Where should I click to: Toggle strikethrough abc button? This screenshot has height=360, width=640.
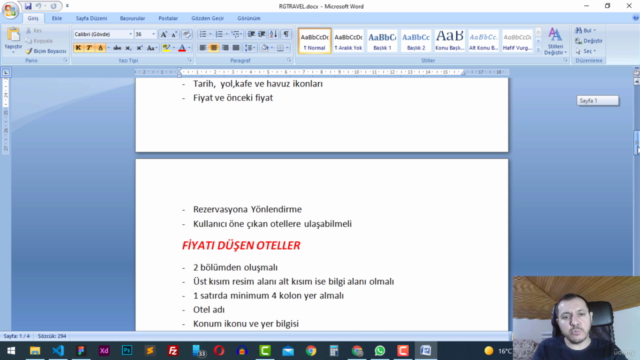(117, 48)
